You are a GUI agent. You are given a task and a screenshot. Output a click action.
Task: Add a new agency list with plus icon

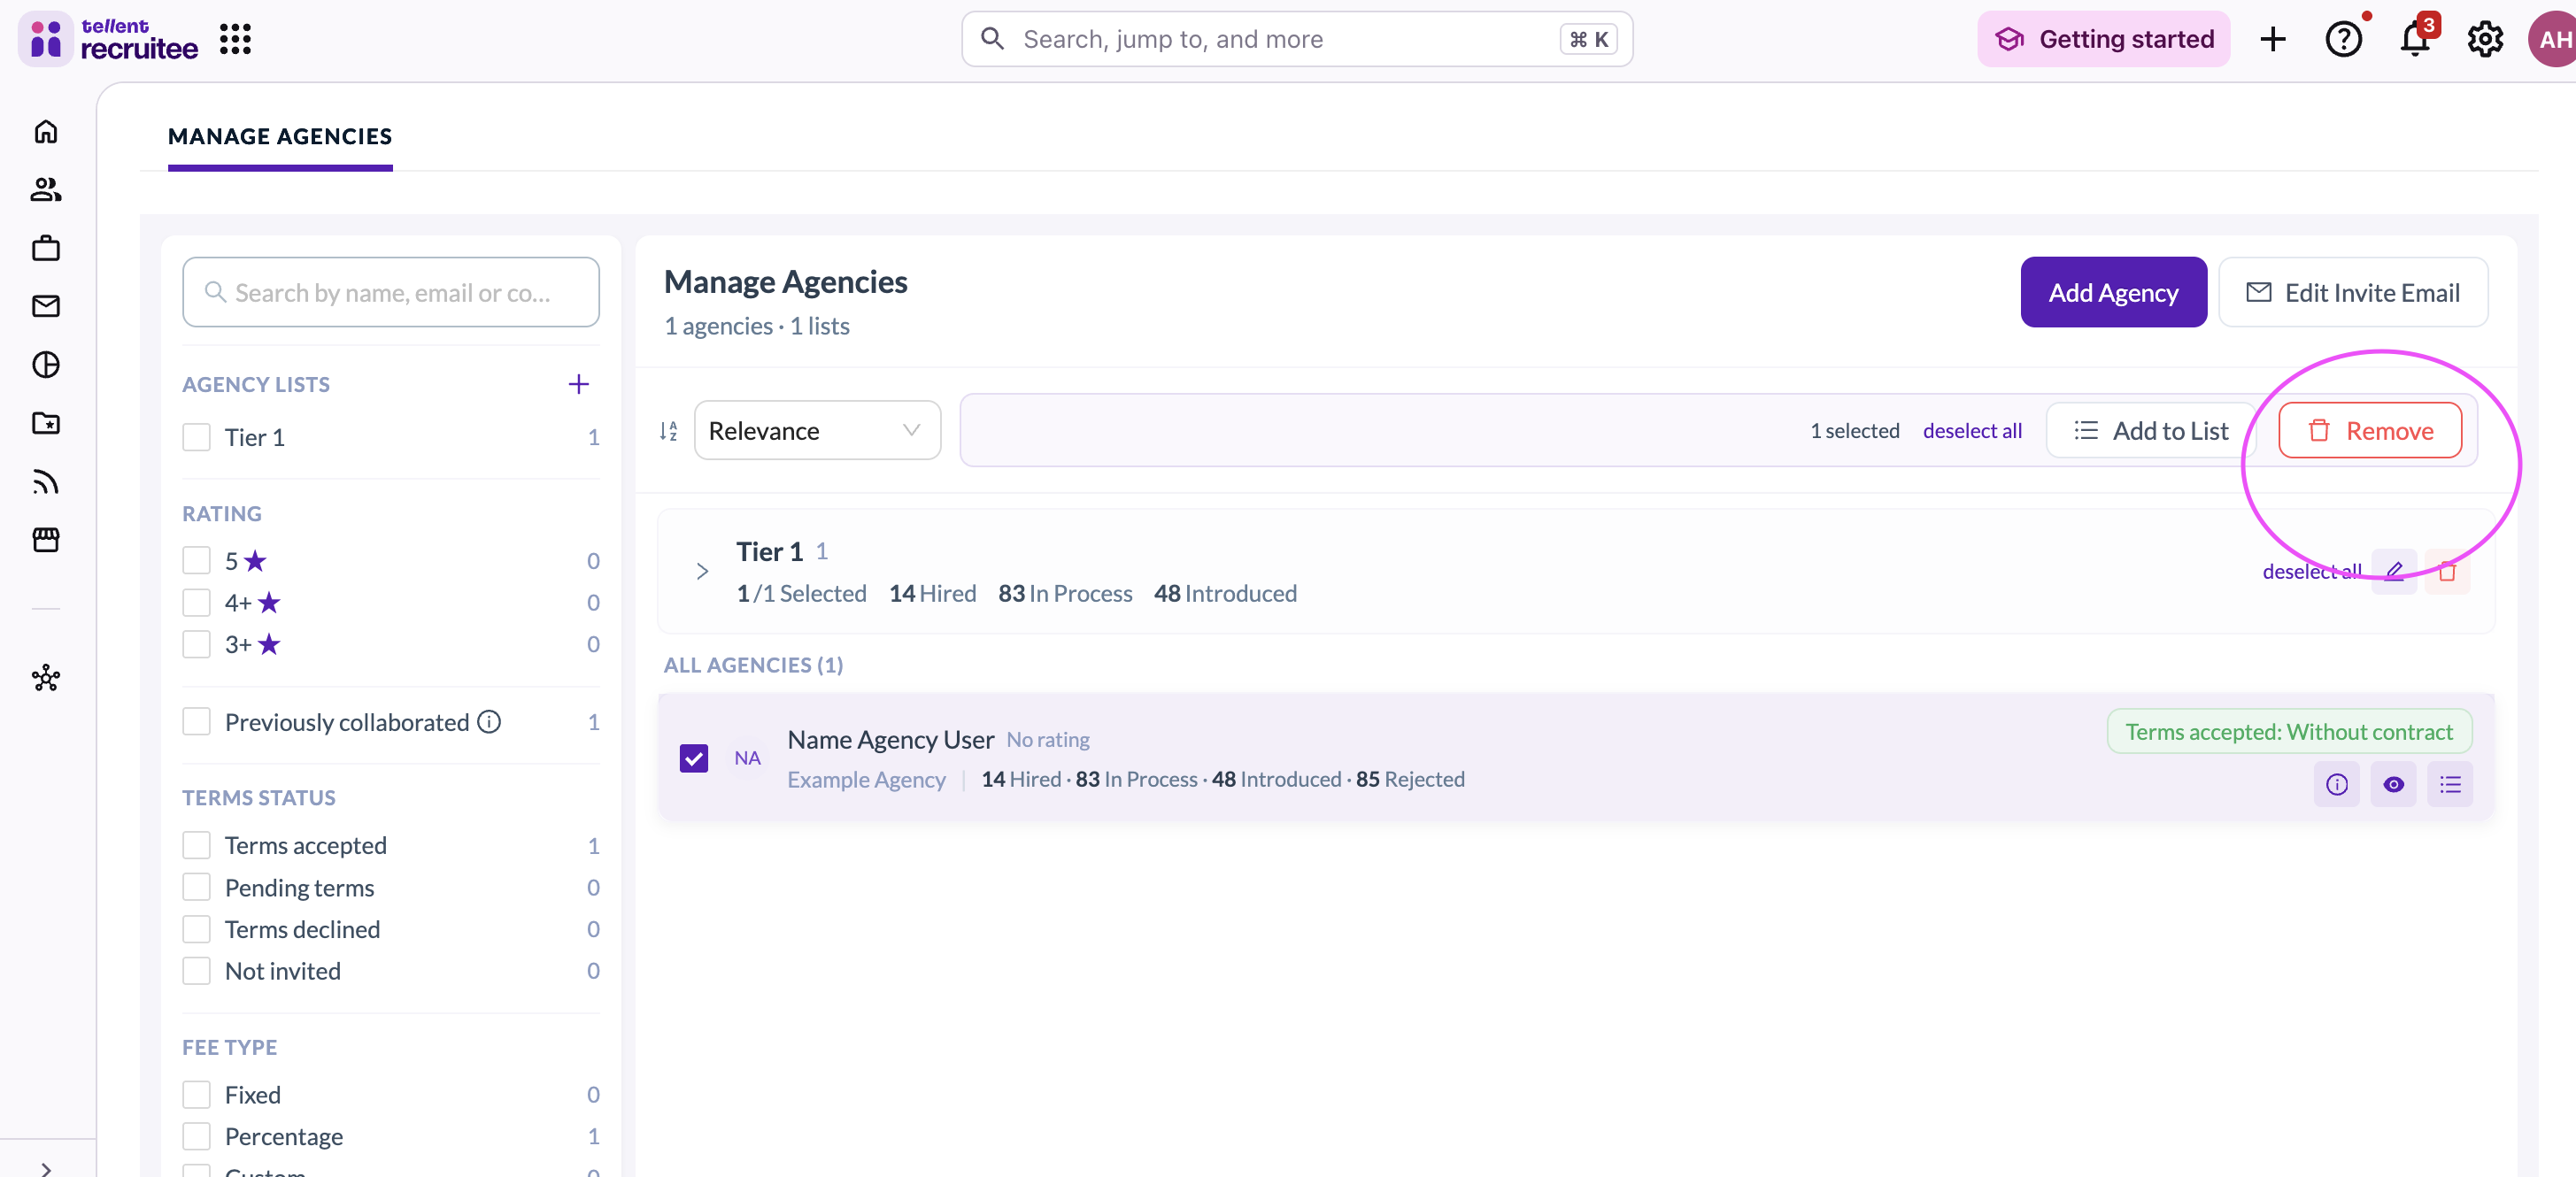579,384
